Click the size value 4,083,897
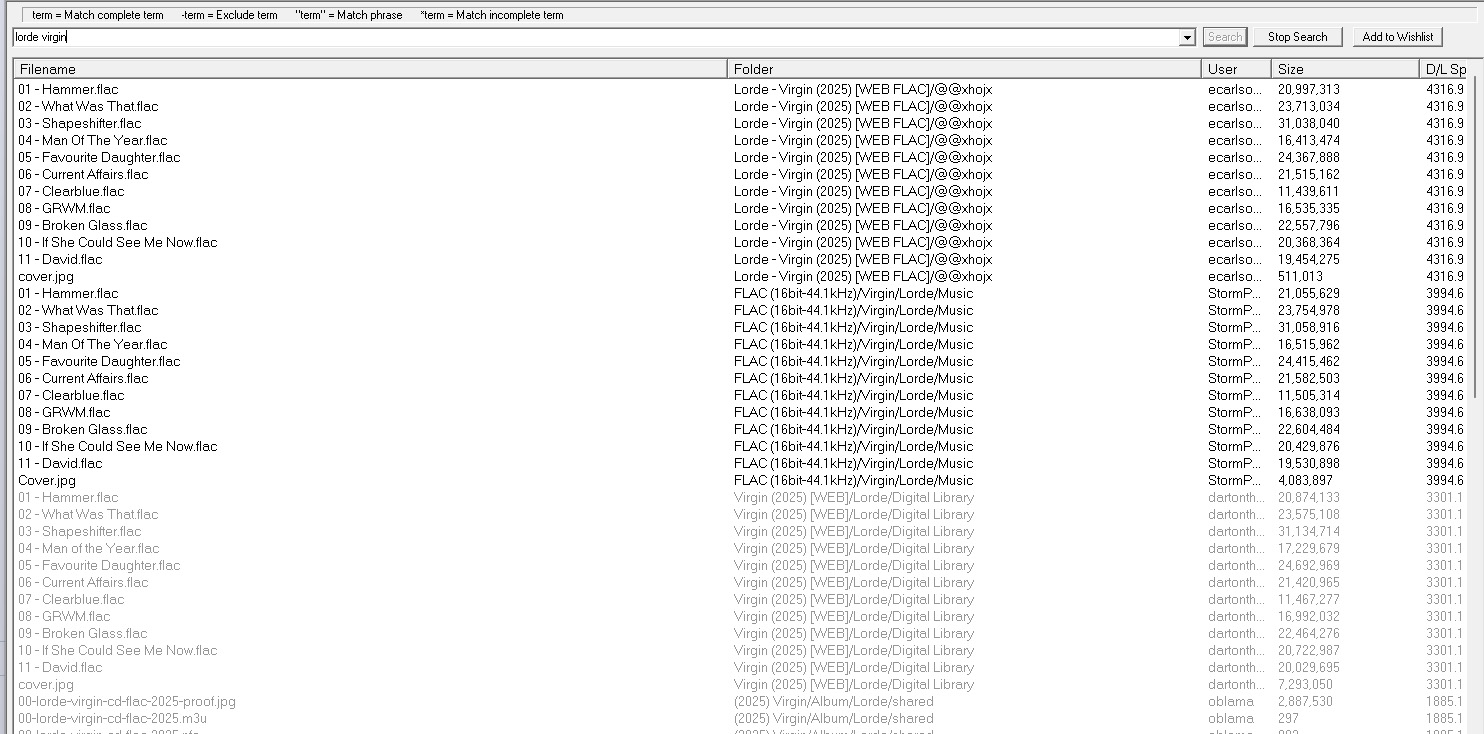Image resolution: width=1484 pixels, height=734 pixels. (x=1305, y=480)
